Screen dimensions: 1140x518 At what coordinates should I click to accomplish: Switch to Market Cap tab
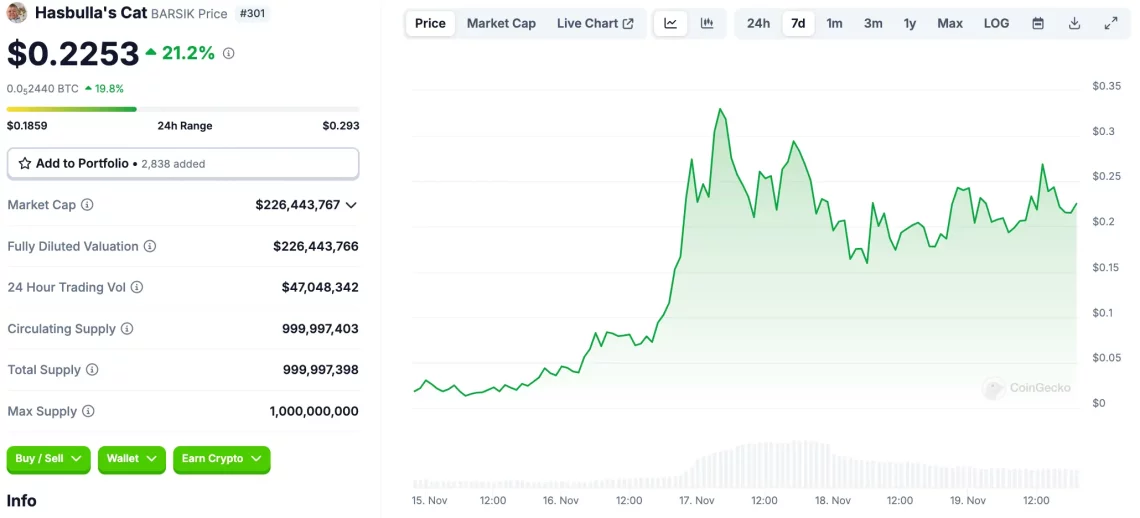tap(501, 23)
